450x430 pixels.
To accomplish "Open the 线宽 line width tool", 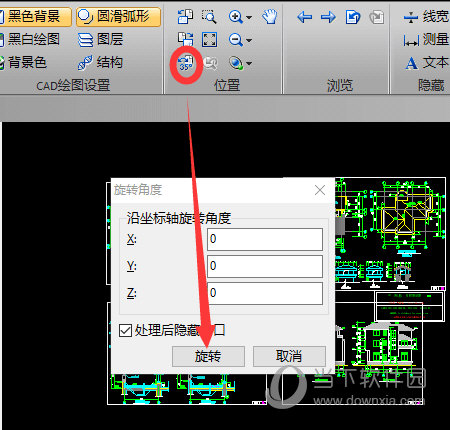I will click(x=426, y=16).
